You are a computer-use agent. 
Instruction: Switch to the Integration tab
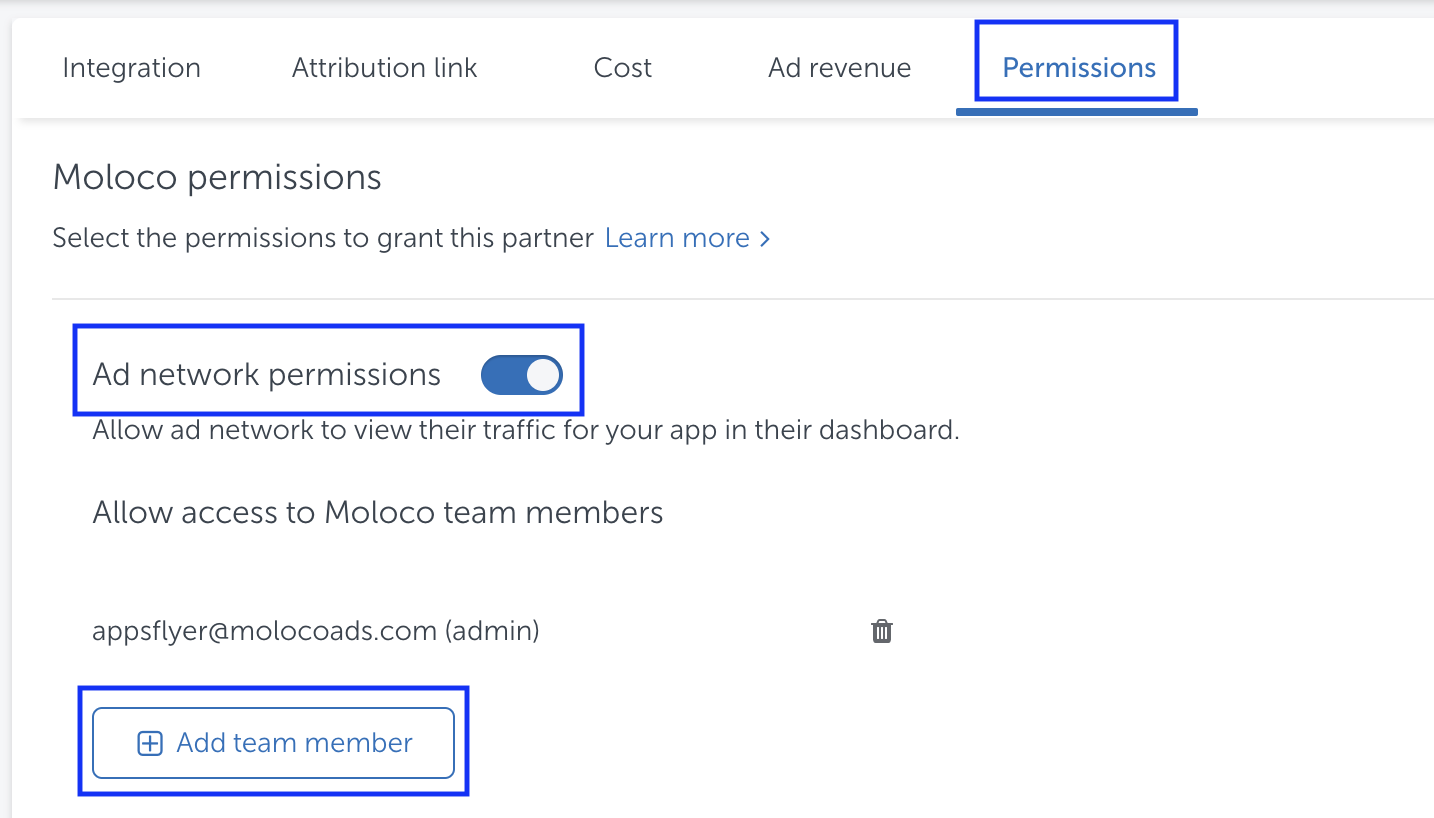coord(131,68)
